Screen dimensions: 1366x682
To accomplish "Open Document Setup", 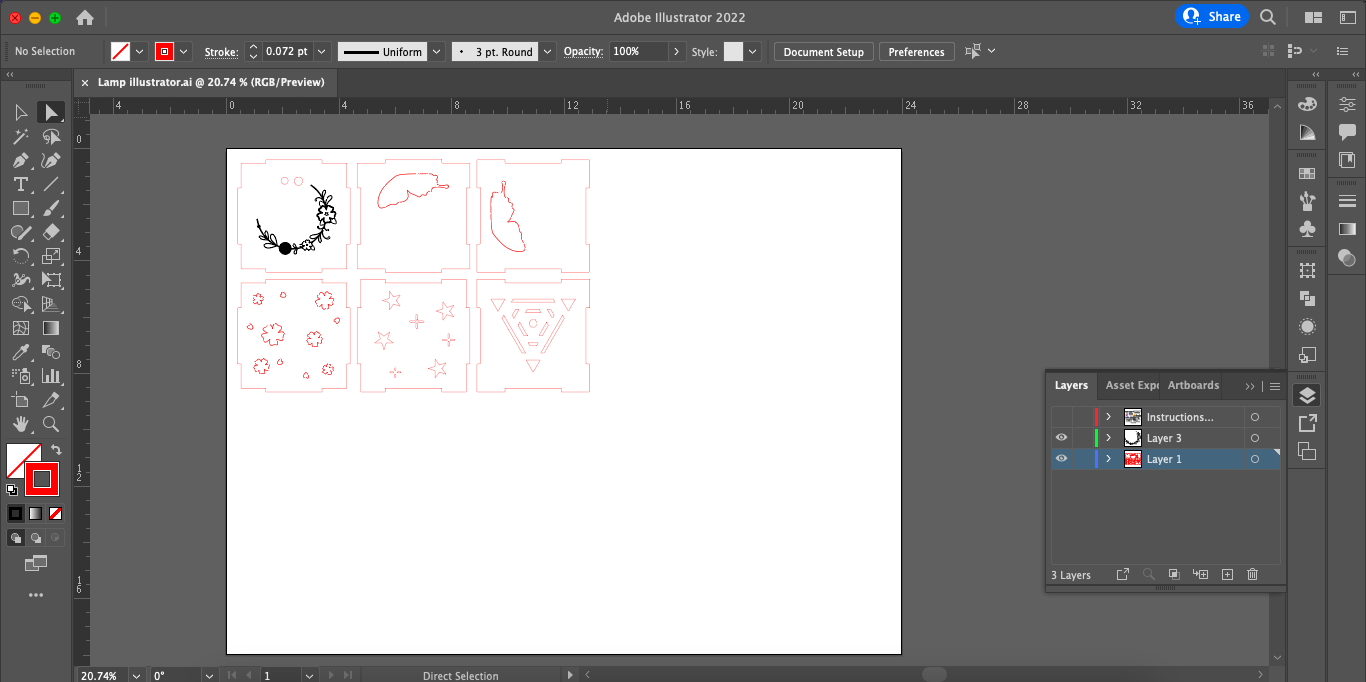I will [823, 51].
